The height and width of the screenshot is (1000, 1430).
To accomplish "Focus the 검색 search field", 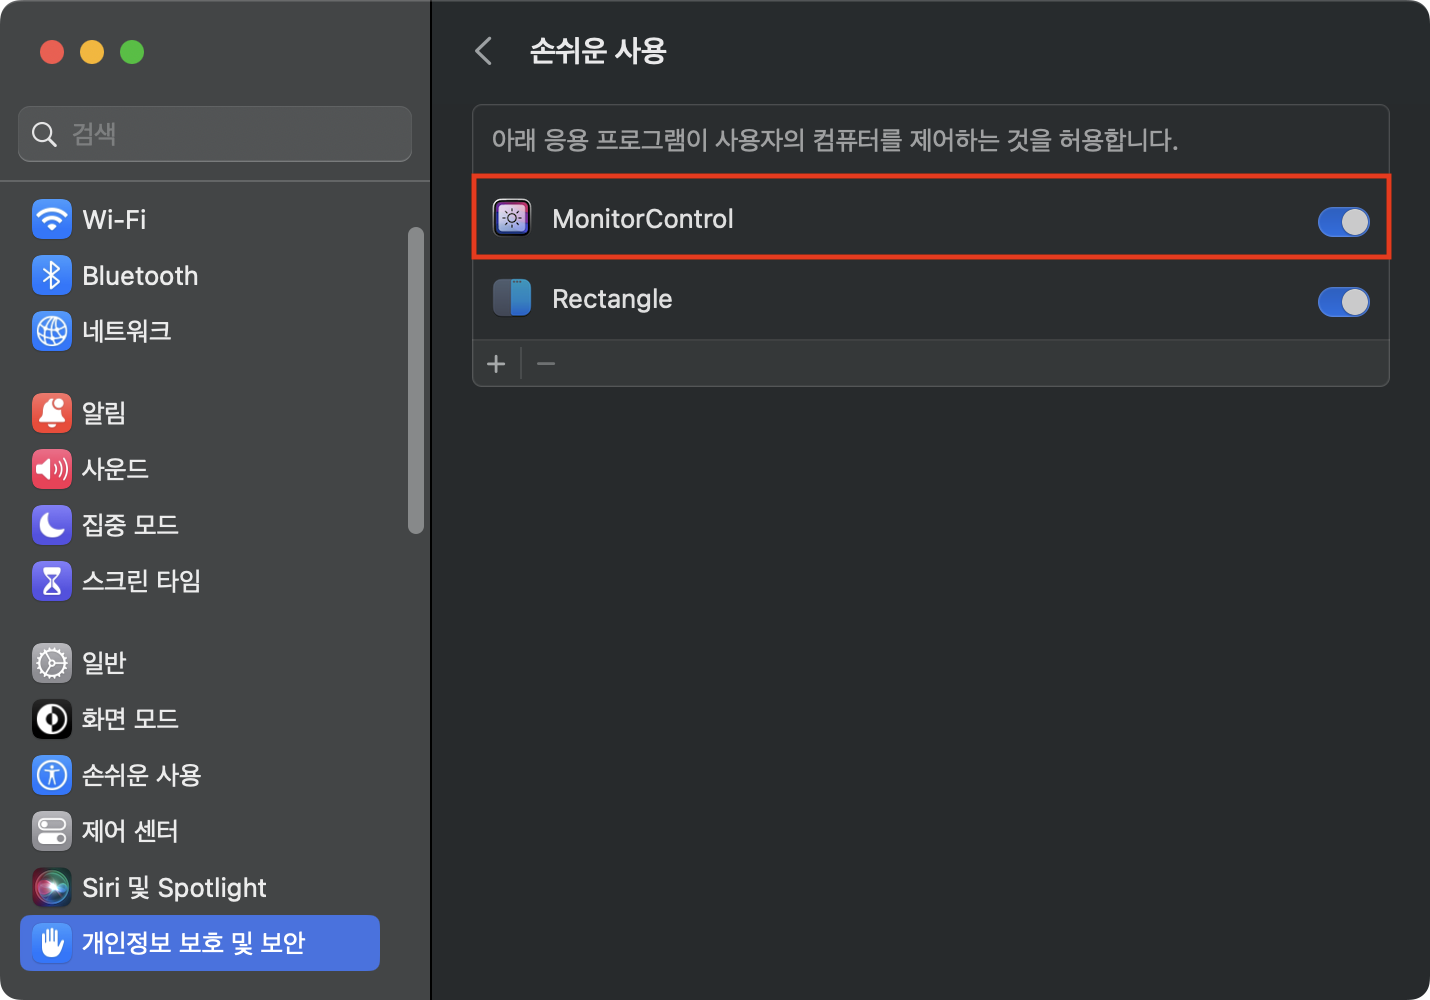I will coord(215,134).
